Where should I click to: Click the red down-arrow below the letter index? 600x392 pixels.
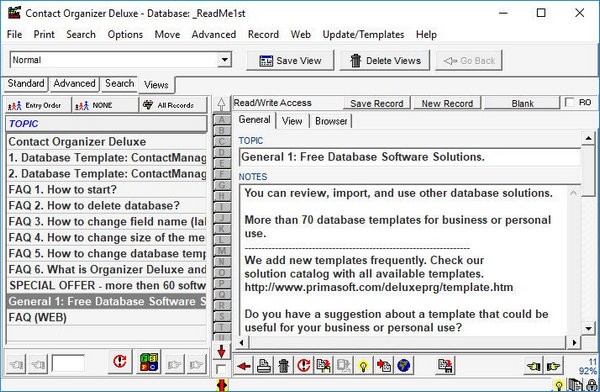221,351
